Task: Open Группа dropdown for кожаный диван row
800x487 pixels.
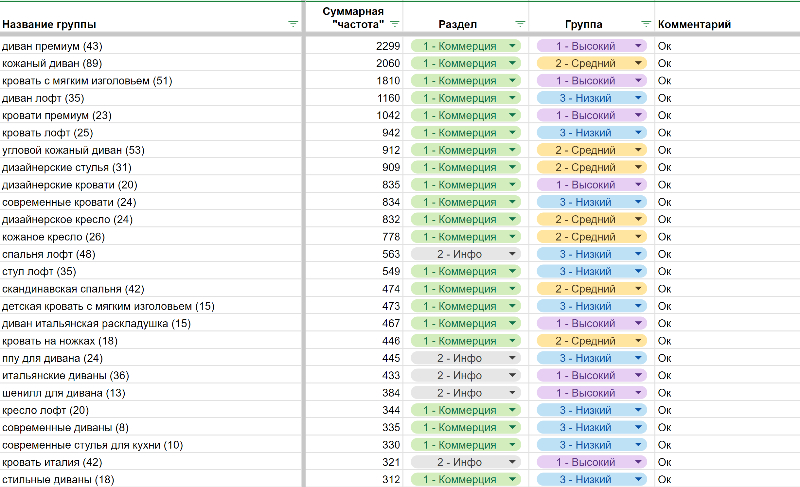Action: click(x=638, y=63)
